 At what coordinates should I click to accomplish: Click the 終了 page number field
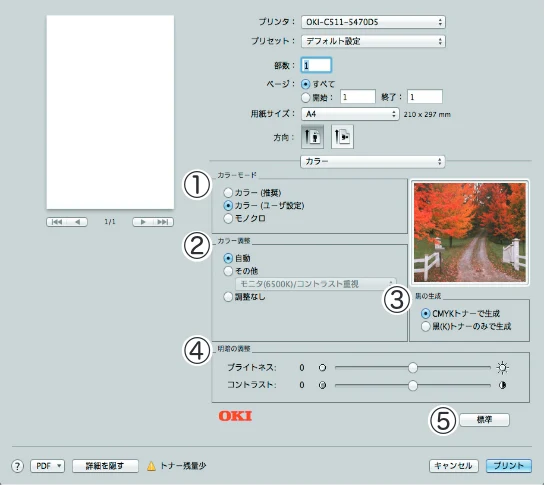[x=425, y=97]
